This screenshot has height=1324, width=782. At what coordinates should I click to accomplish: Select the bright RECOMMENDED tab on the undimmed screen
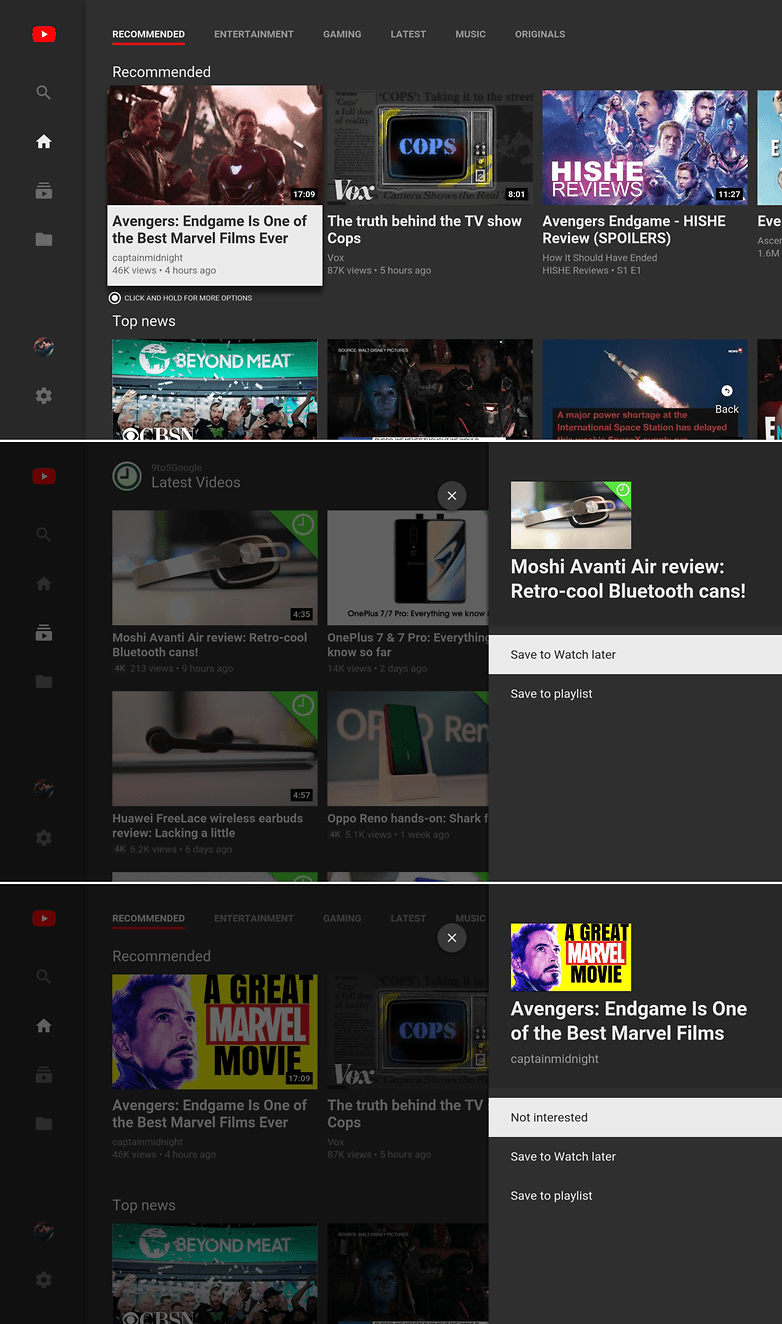pyautogui.click(x=148, y=34)
